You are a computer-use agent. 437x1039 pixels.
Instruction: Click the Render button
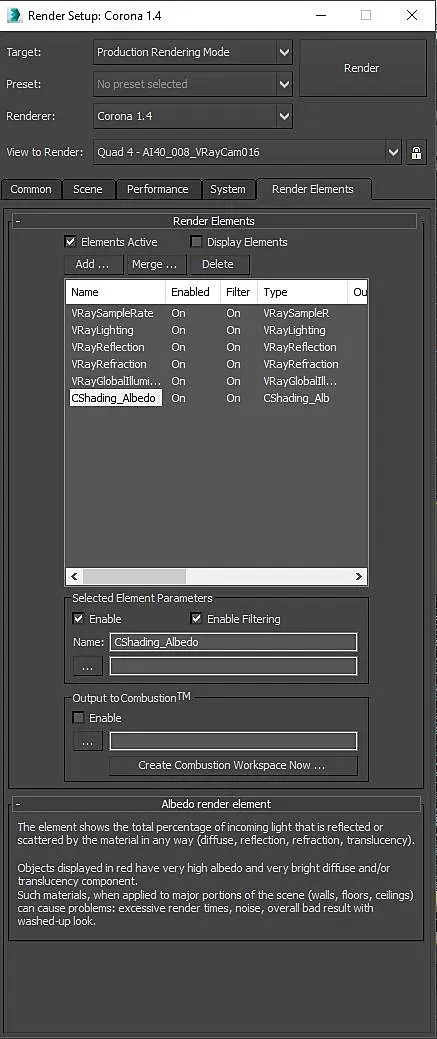[x=362, y=68]
